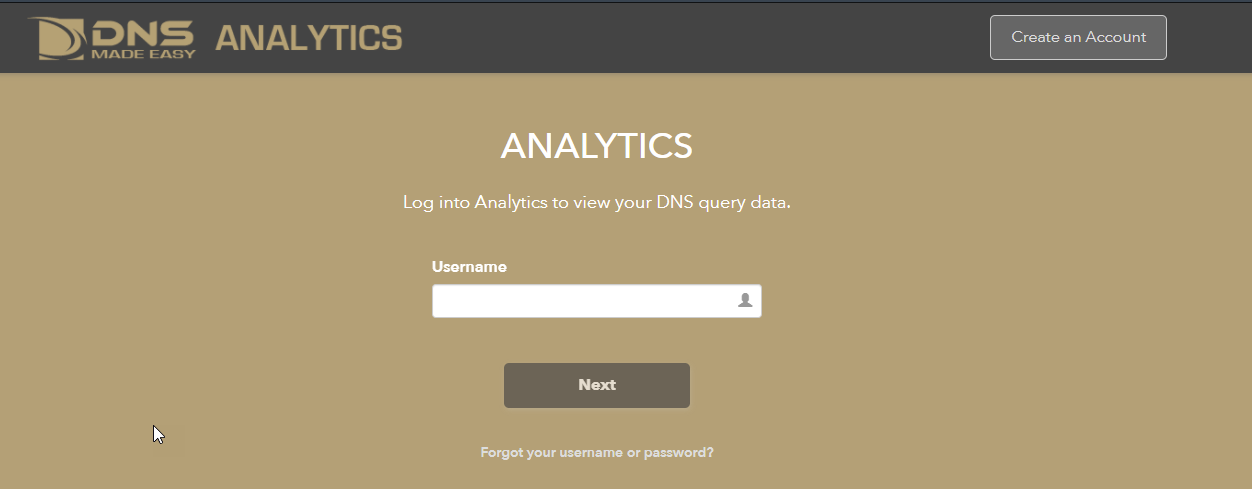Click the Log into Analytics description text
The height and width of the screenshot is (489, 1252).
pyautogui.click(x=597, y=202)
